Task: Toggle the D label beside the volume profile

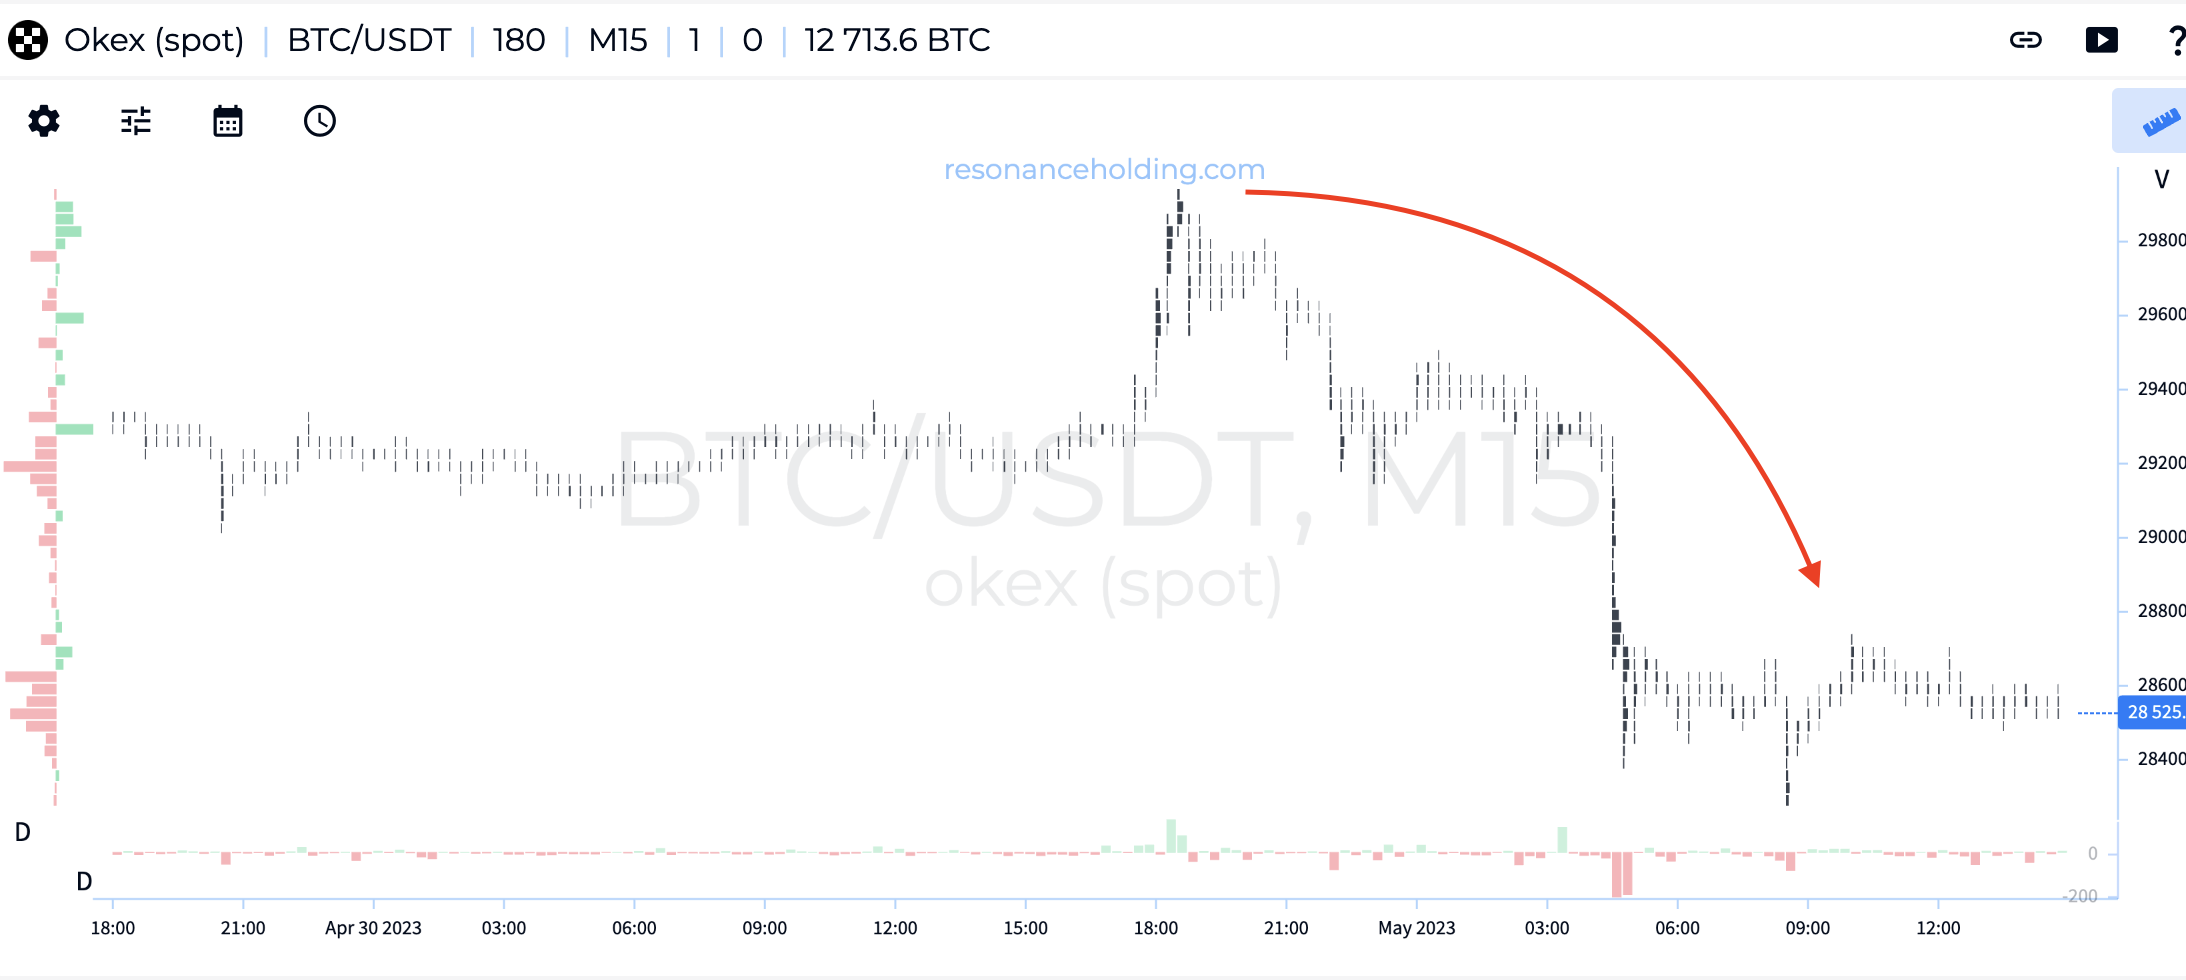Action: (23, 832)
